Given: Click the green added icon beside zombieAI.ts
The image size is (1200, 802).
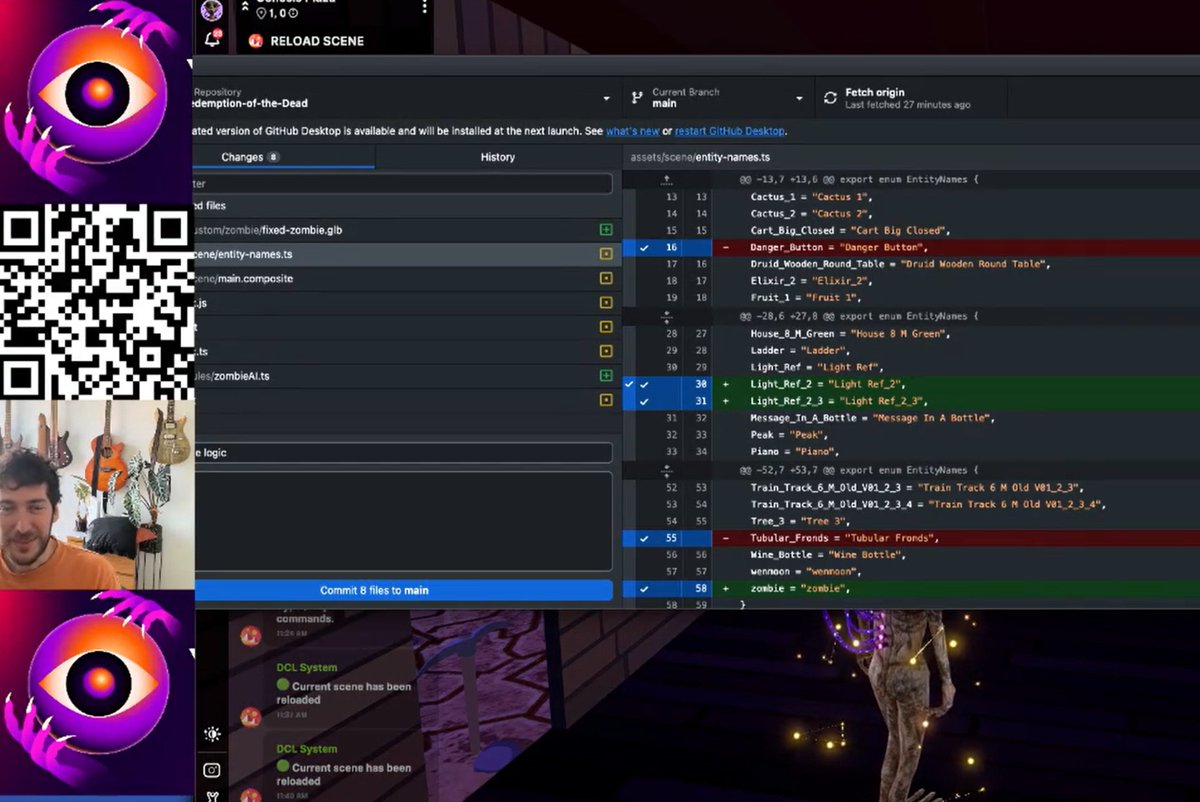Looking at the screenshot, I should tap(606, 375).
